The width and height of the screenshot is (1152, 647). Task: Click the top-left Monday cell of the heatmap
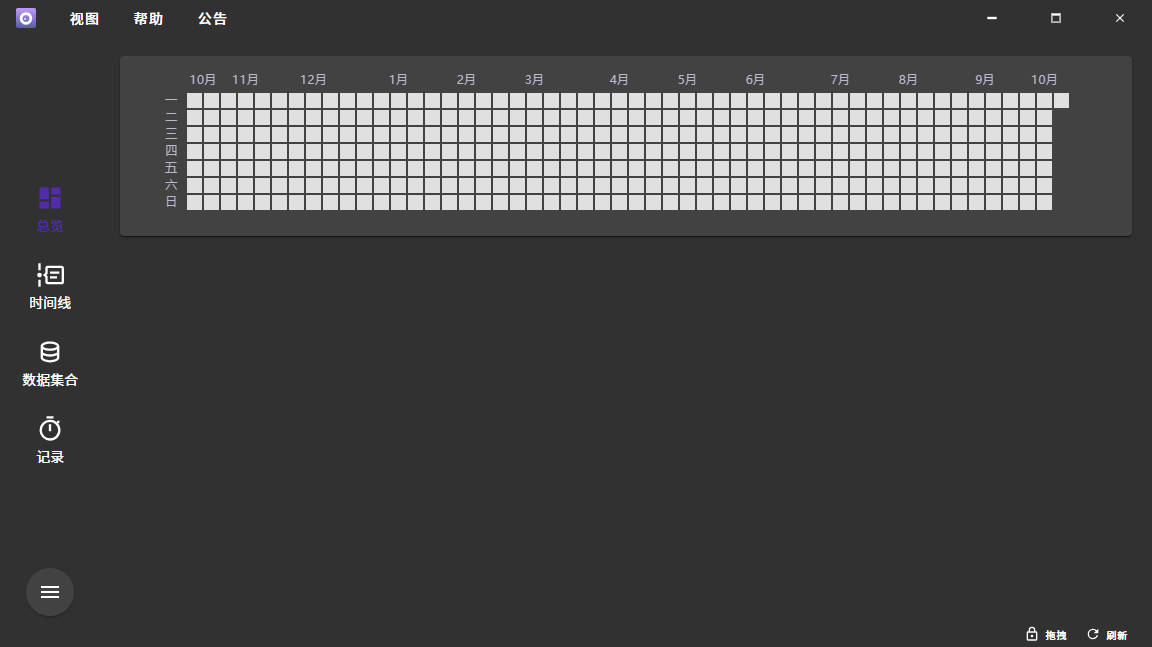pos(194,100)
